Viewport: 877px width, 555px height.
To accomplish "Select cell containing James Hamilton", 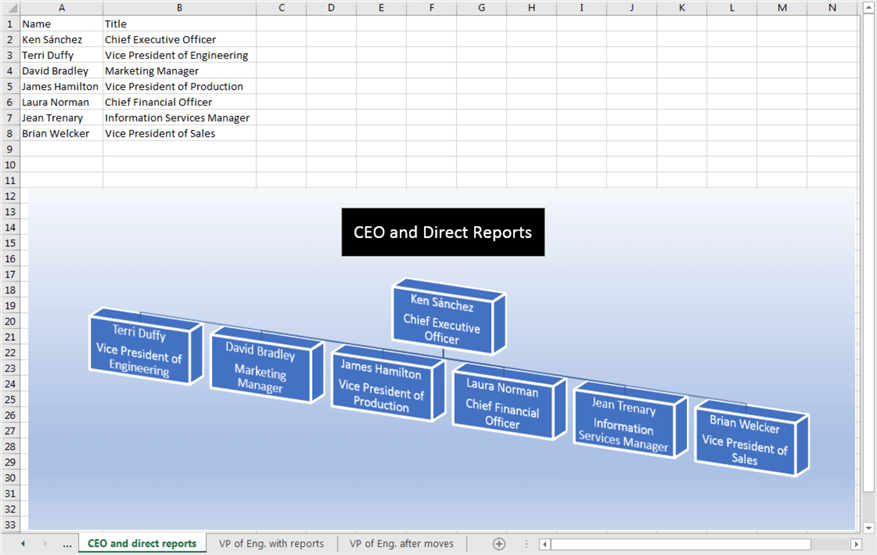I will (x=62, y=87).
